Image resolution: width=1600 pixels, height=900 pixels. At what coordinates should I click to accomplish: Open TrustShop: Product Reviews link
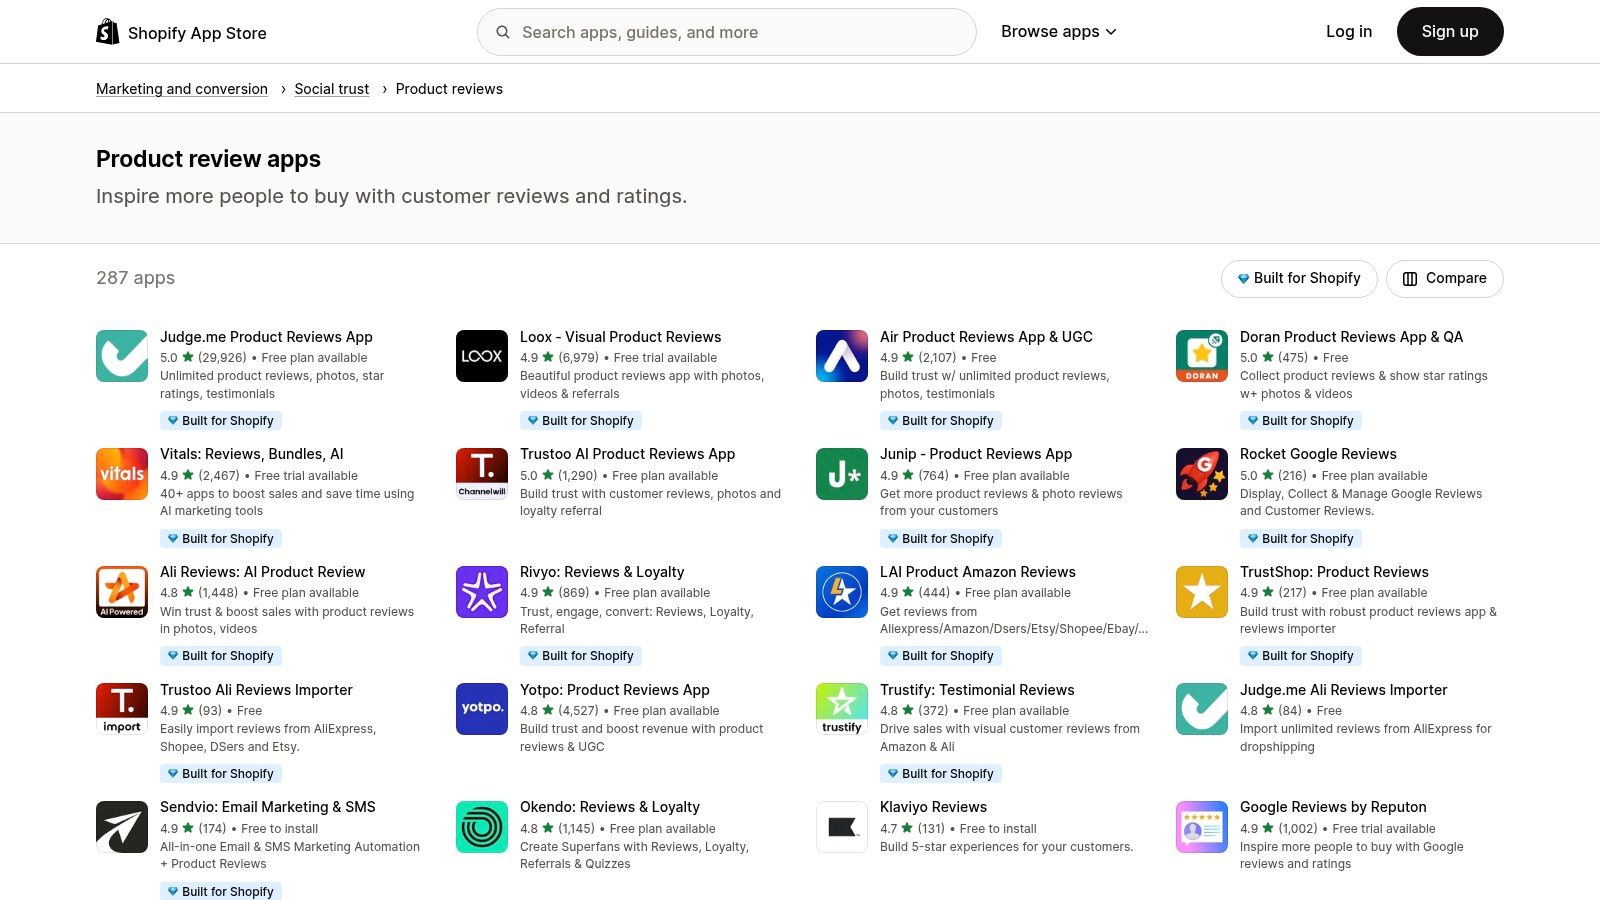click(1334, 572)
